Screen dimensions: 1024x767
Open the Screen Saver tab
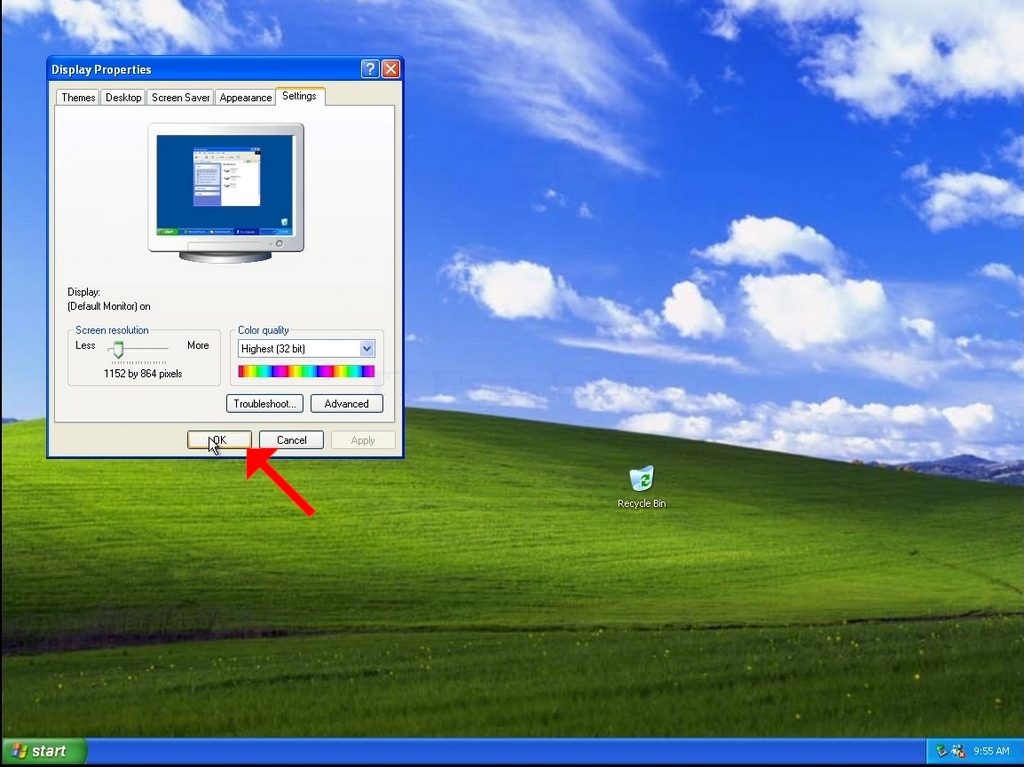click(180, 97)
